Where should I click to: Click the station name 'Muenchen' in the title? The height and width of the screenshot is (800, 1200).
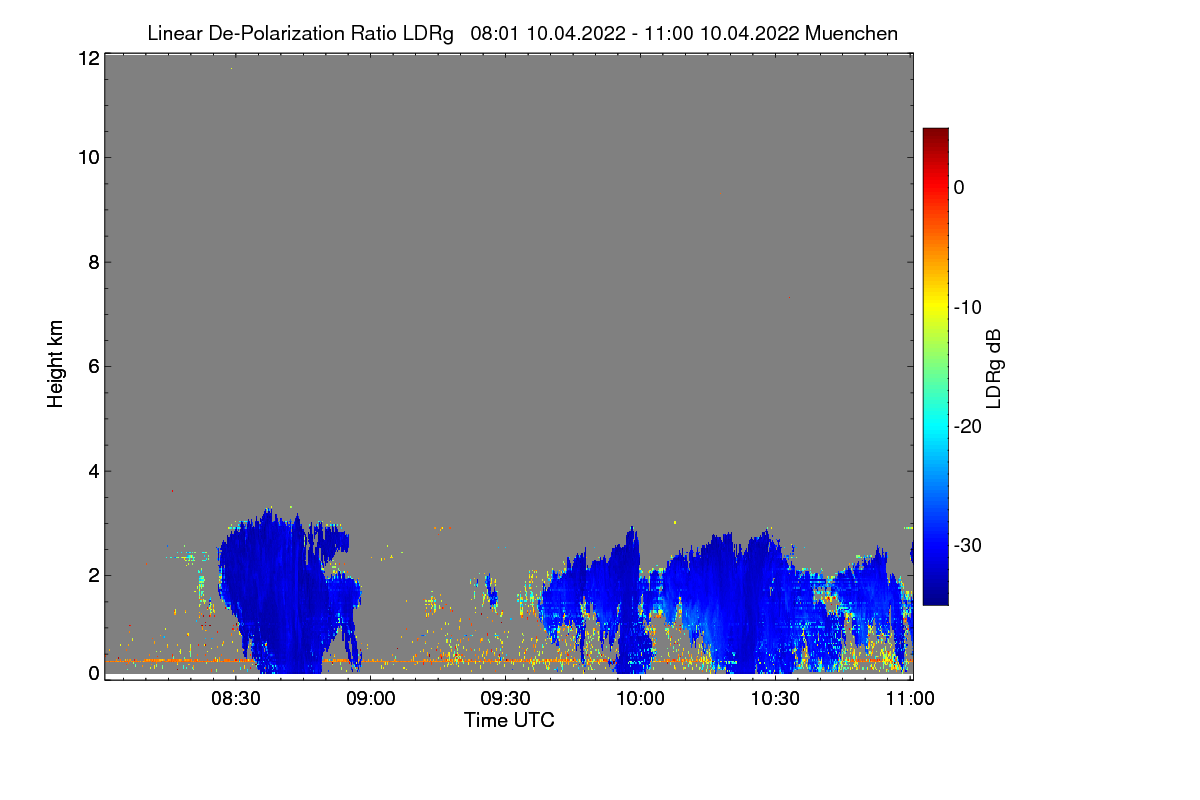pyautogui.click(x=851, y=34)
